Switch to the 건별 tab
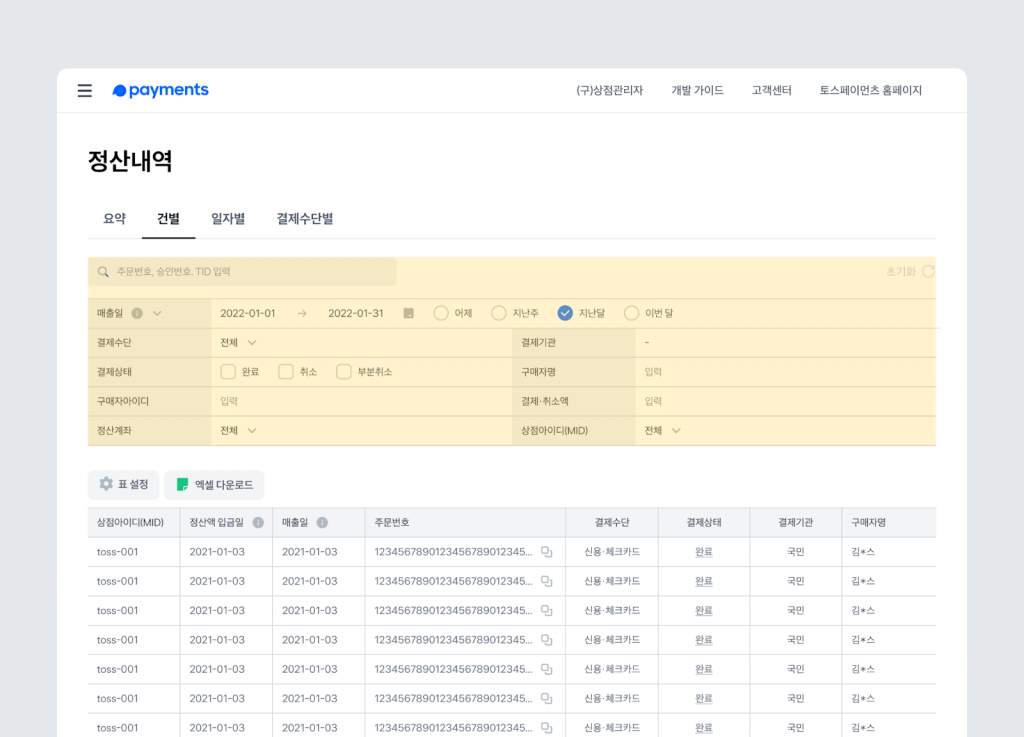The height and width of the screenshot is (737, 1024). (x=168, y=219)
